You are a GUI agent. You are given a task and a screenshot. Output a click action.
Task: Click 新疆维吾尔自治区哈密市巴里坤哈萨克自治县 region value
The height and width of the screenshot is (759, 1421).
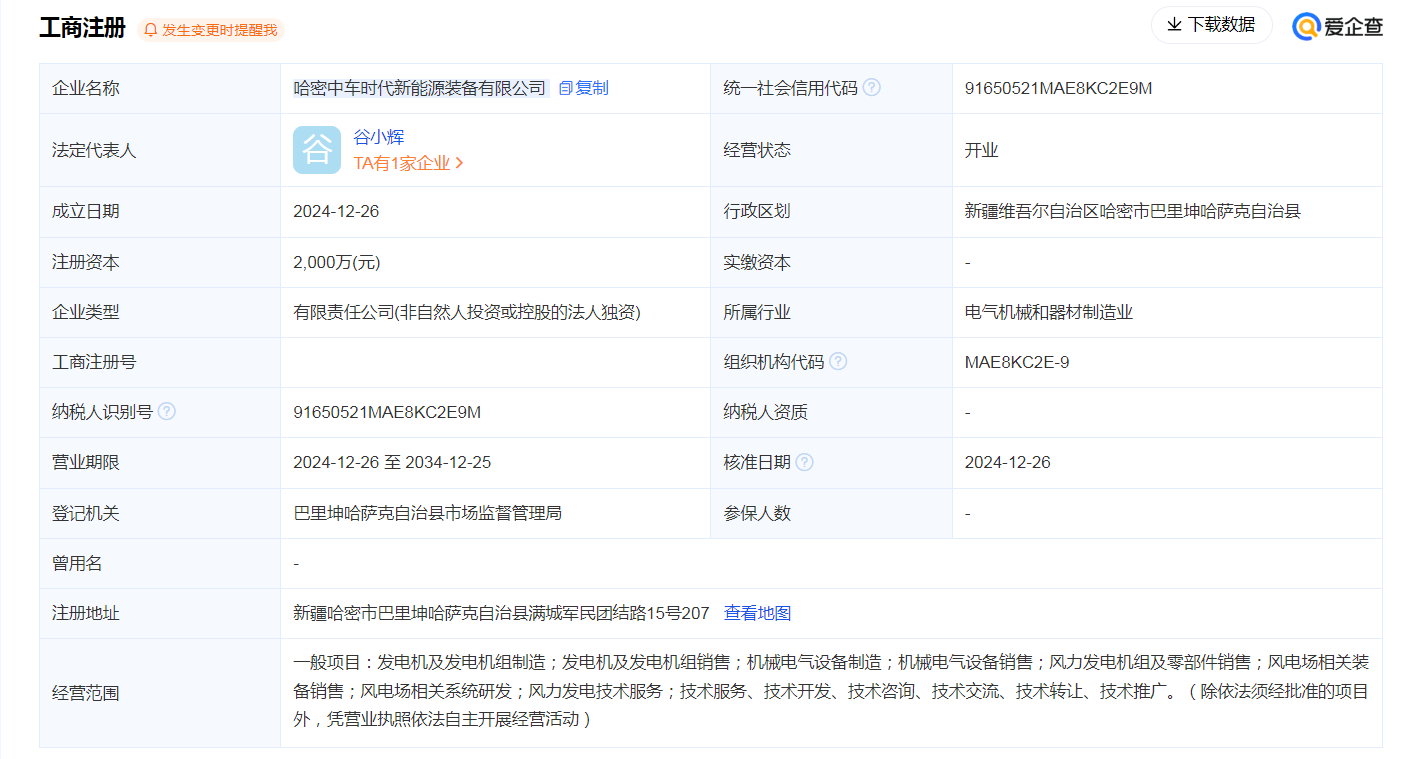click(1132, 211)
